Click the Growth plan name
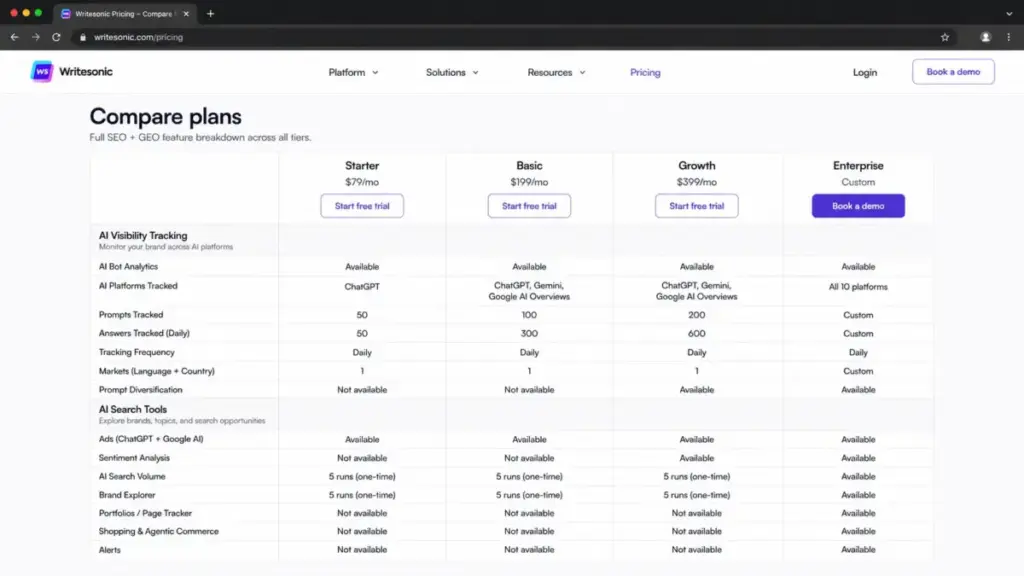Screen dimensions: 1024x576 click(696, 166)
